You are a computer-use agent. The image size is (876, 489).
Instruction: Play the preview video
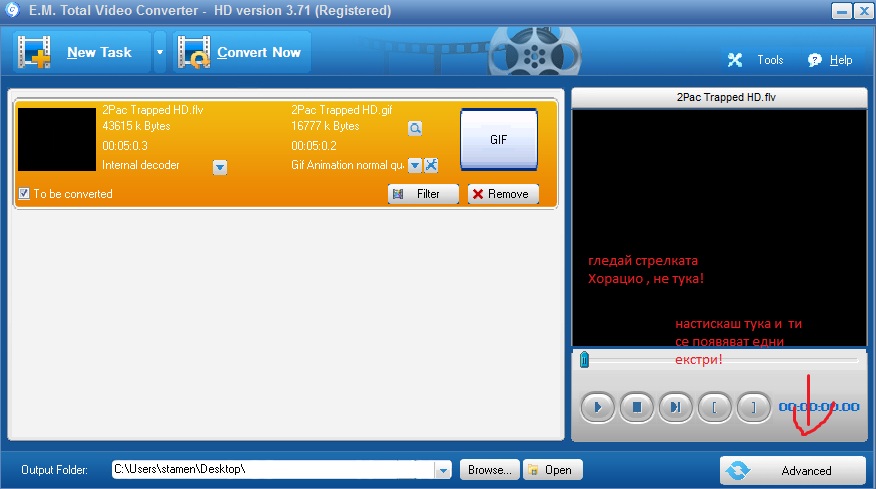coord(597,407)
